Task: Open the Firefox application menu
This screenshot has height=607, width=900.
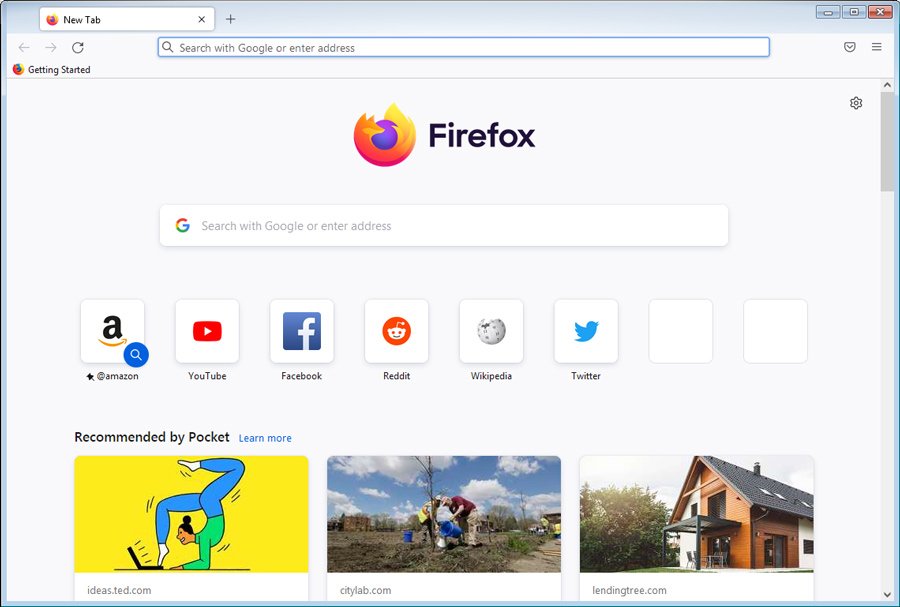Action: pyautogui.click(x=876, y=47)
